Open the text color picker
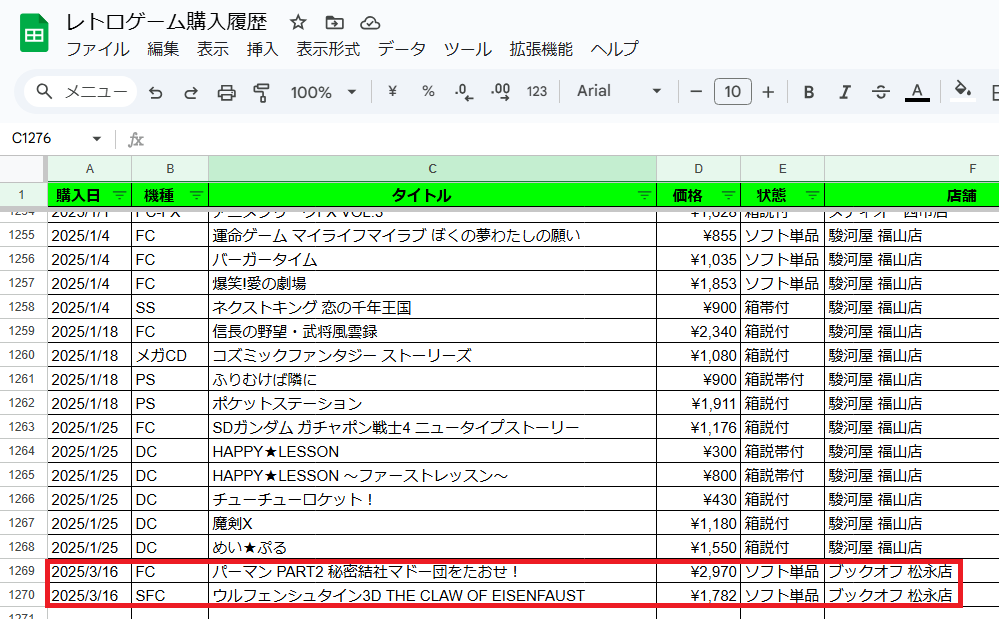This screenshot has width=999, height=619. (917, 92)
